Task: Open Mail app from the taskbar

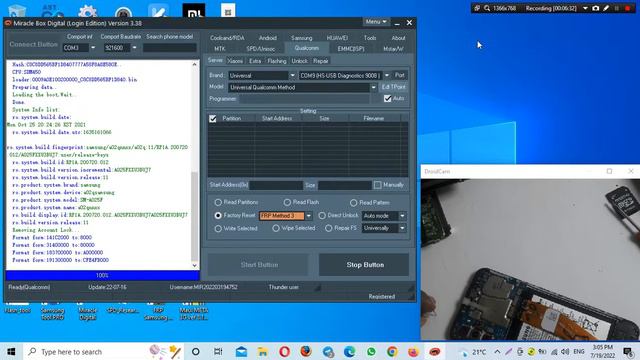Action: click(x=241, y=351)
